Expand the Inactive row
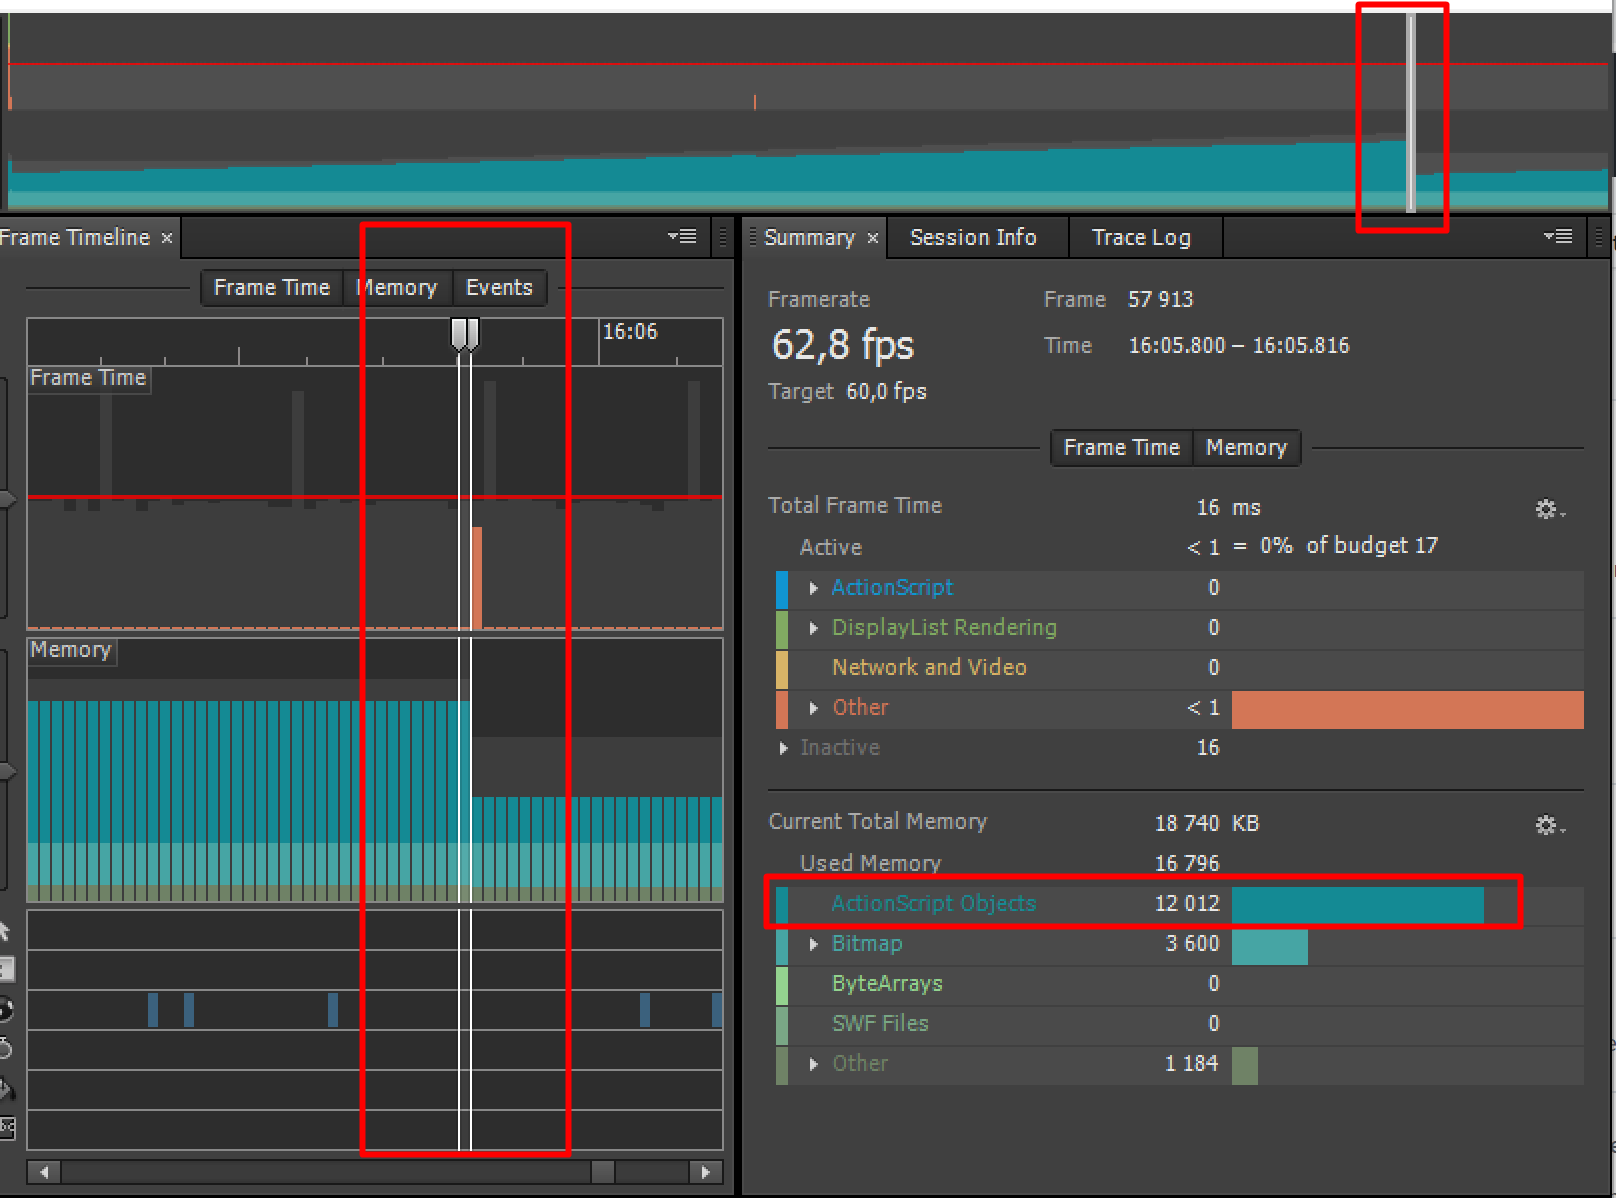The width and height of the screenshot is (1616, 1198). [783, 748]
